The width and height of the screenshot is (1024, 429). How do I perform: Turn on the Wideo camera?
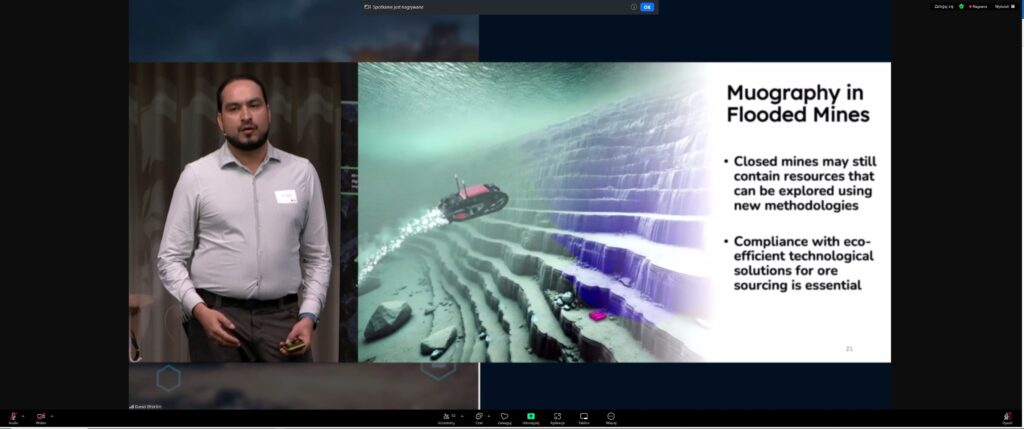(x=41, y=416)
